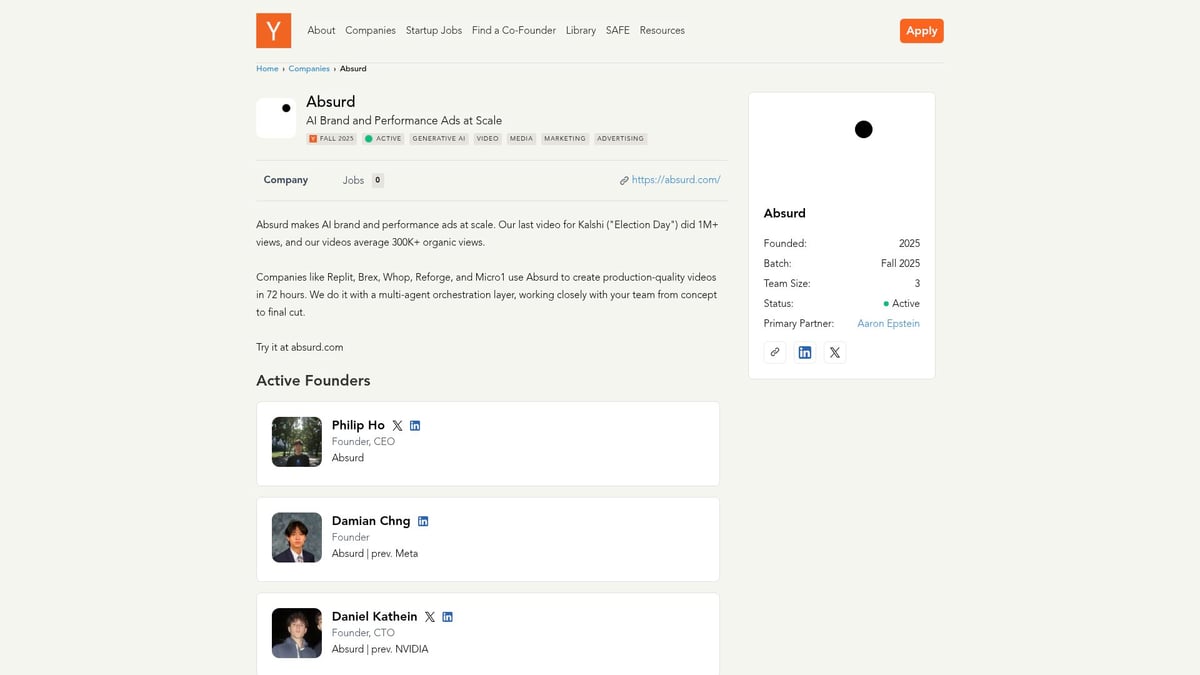Open Daniel Kathein's X profile icon
Screen dimensions: 1200x675
(x=430, y=617)
